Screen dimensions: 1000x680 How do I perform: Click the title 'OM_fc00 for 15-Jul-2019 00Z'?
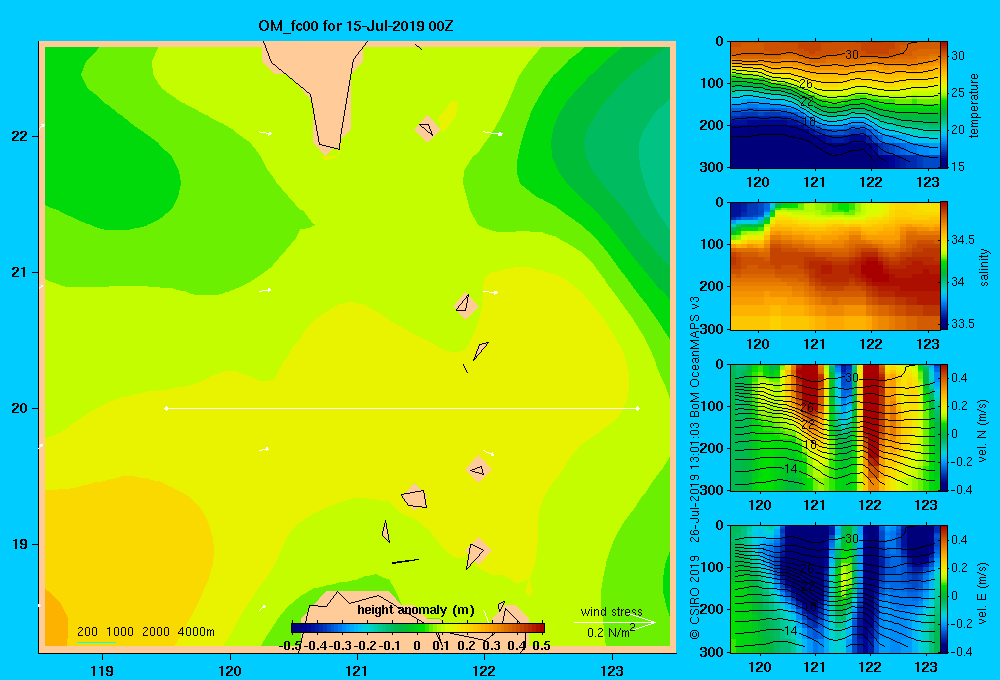(x=355, y=26)
